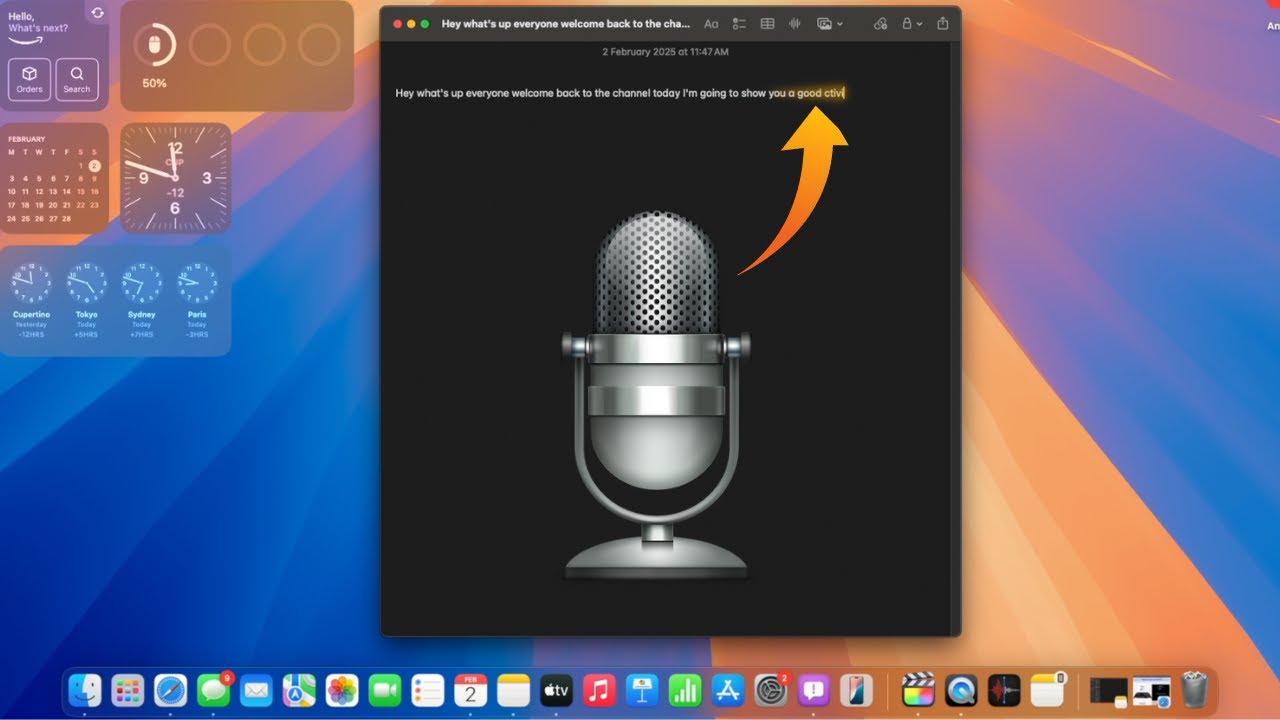1280x720 pixels.
Task: Open Mail from the dock
Action: point(256,690)
